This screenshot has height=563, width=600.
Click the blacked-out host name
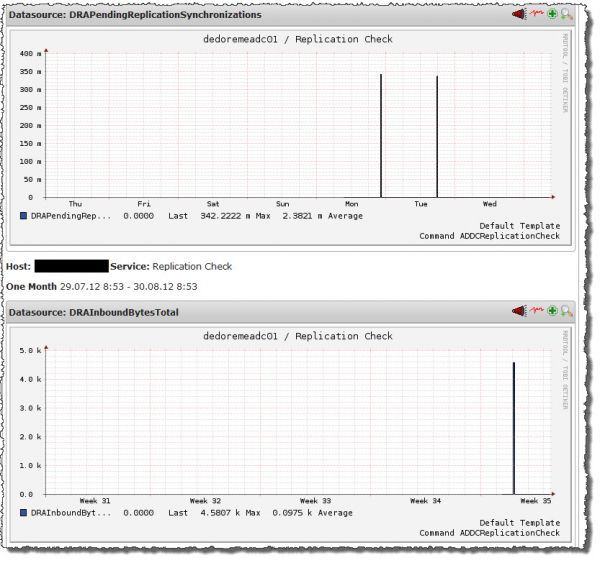click(x=71, y=267)
